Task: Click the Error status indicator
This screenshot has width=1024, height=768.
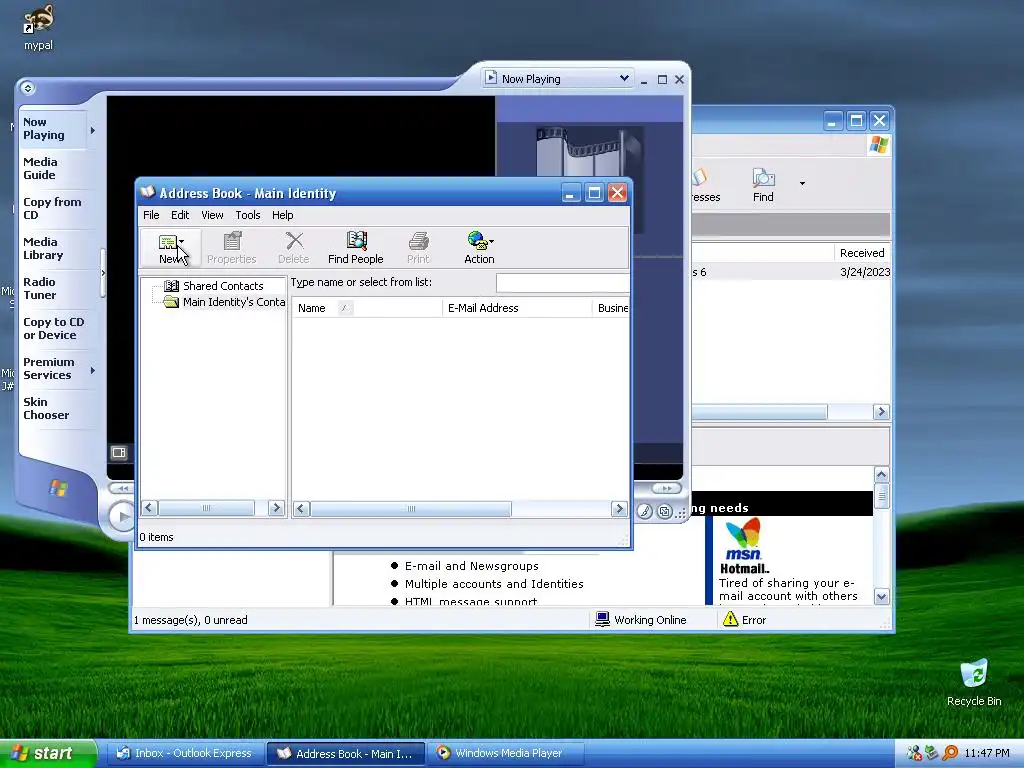Action: pyautogui.click(x=744, y=620)
